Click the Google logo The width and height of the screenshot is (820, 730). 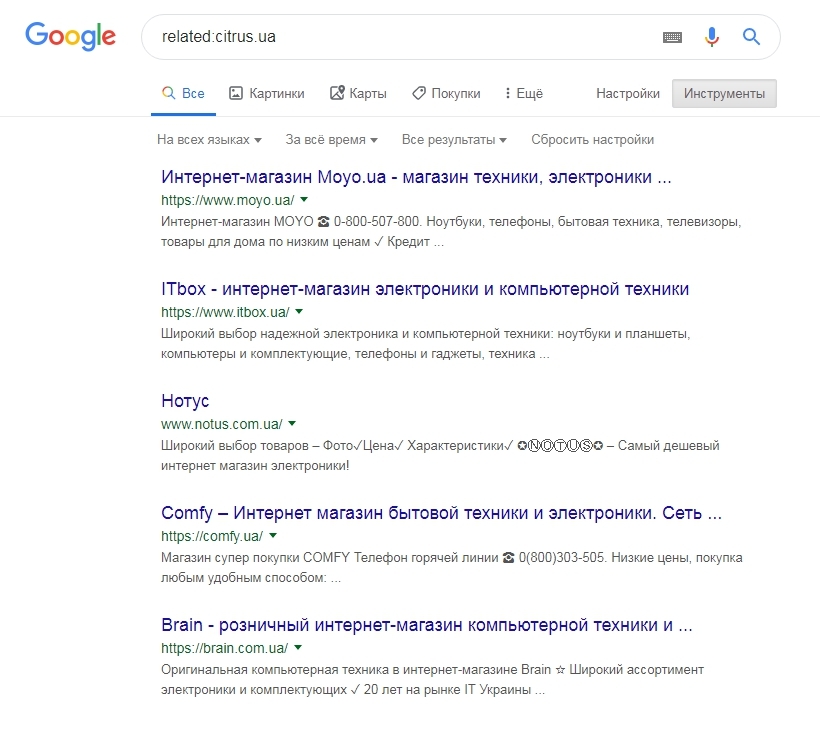click(71, 36)
